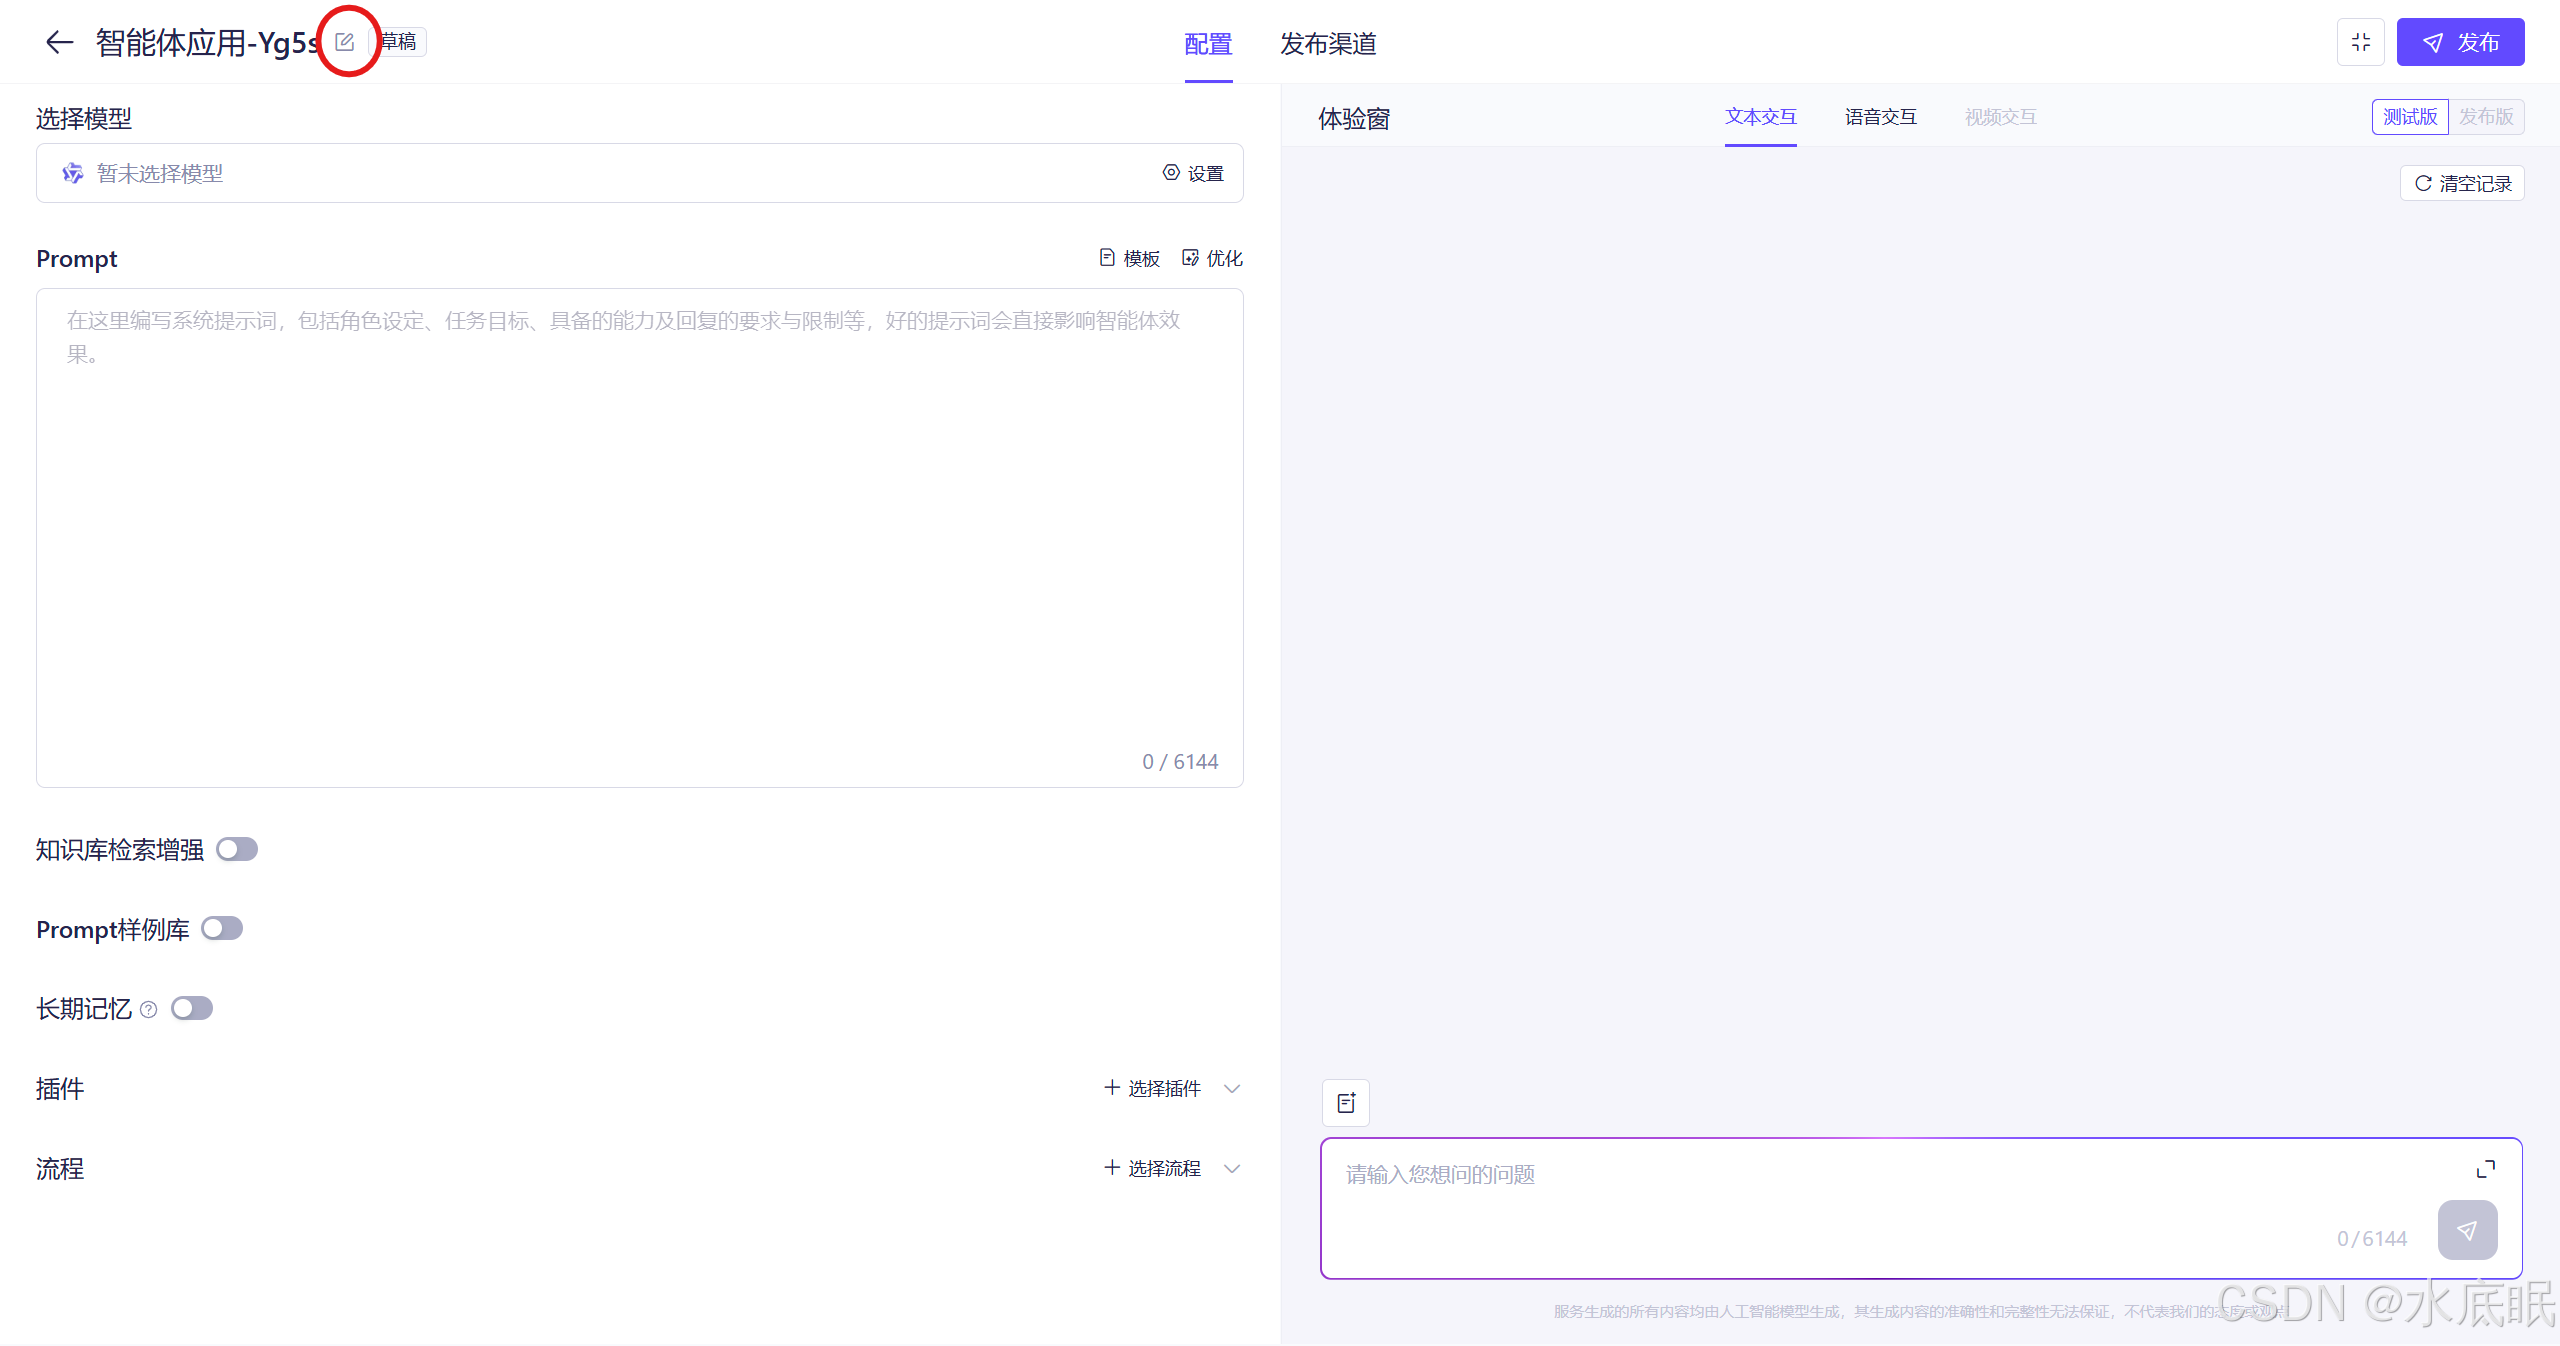
Task: Click the edit app name pencil icon
Action: tap(345, 42)
